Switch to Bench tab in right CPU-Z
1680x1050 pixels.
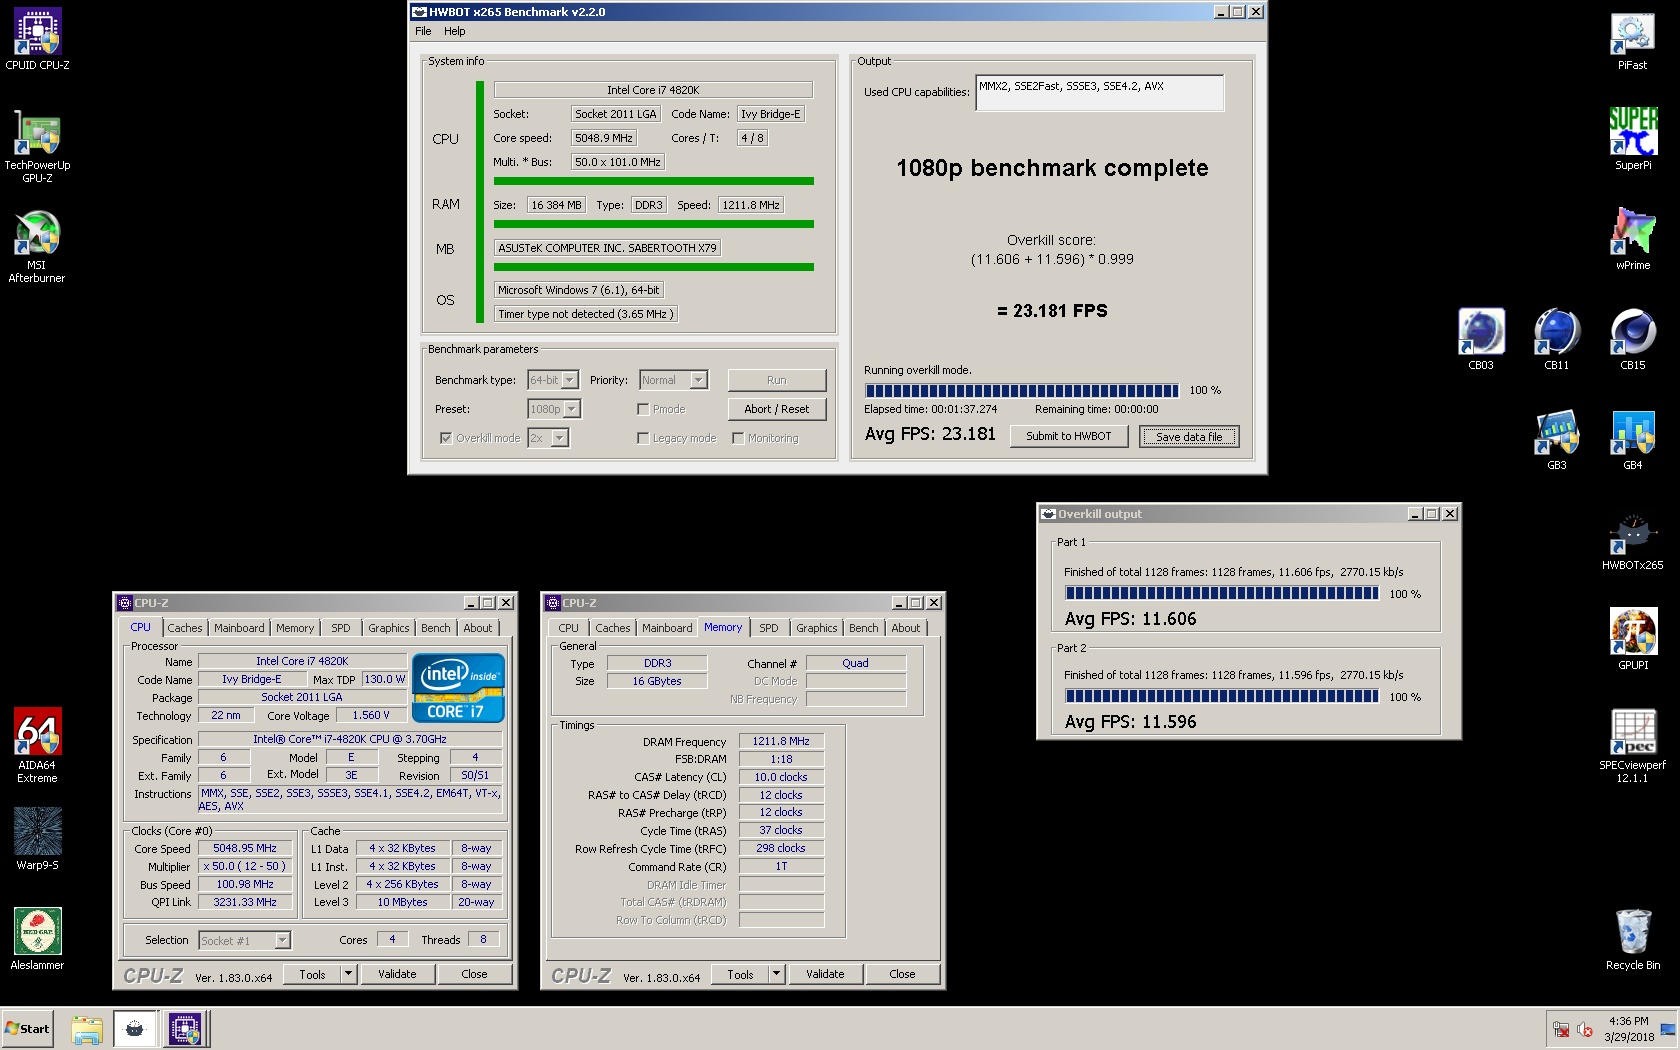point(864,628)
